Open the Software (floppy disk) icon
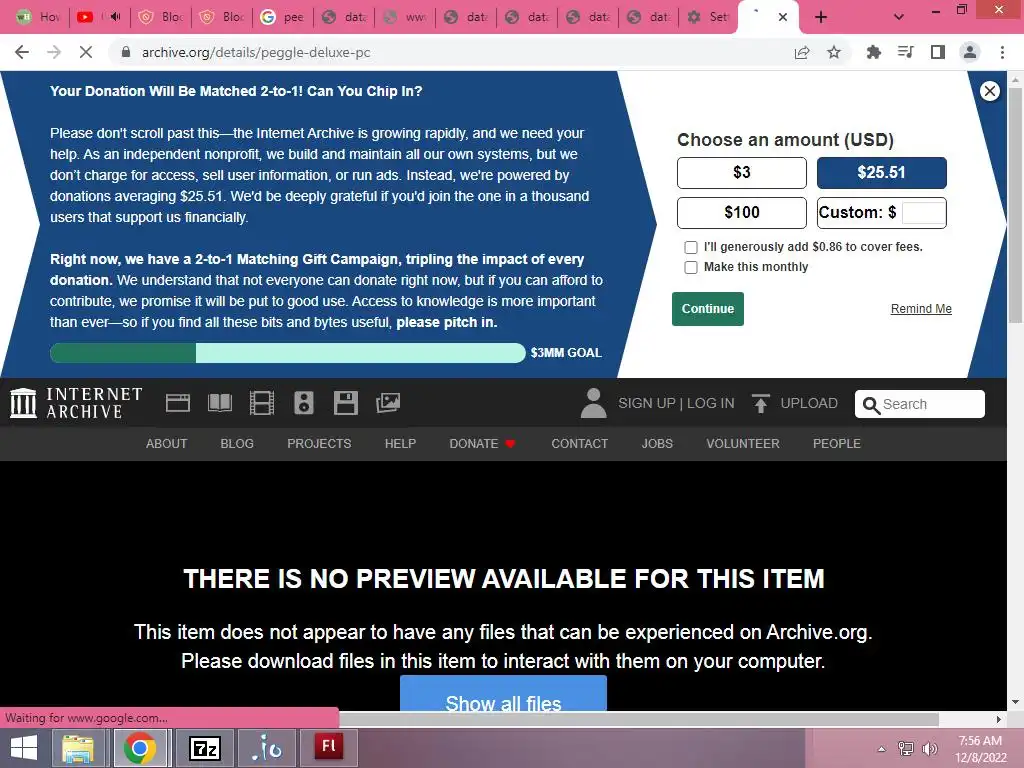The width and height of the screenshot is (1024, 768). click(345, 403)
